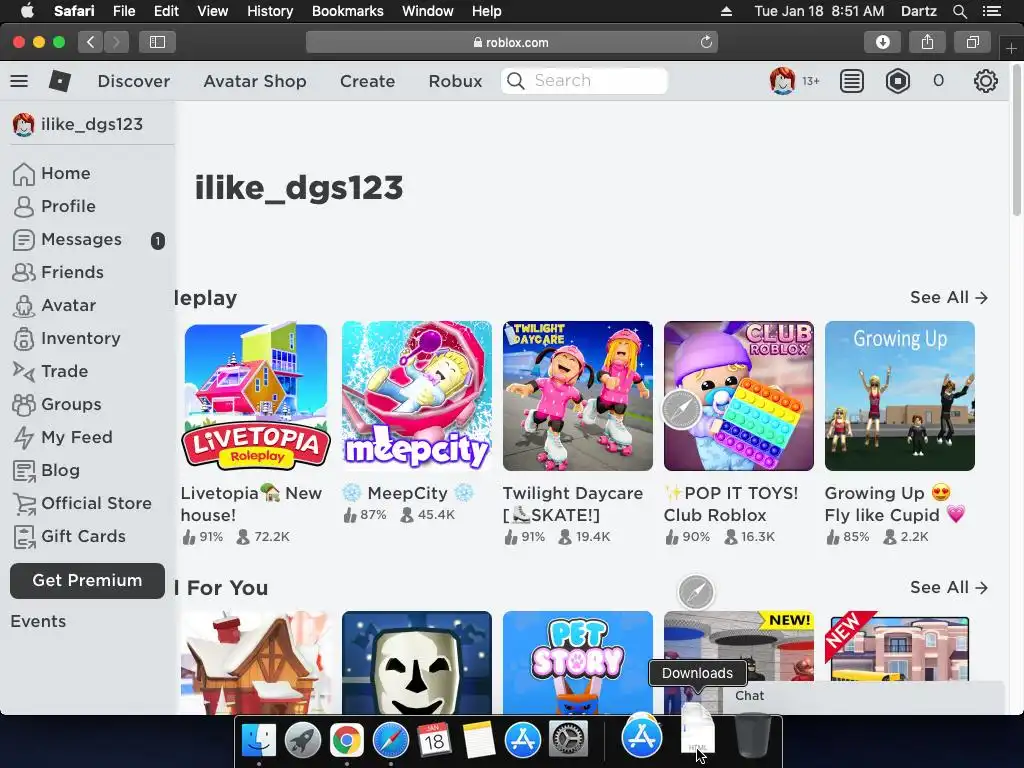Click ilike_dgs123 username in sidebar
1024x768 pixels.
coord(92,124)
